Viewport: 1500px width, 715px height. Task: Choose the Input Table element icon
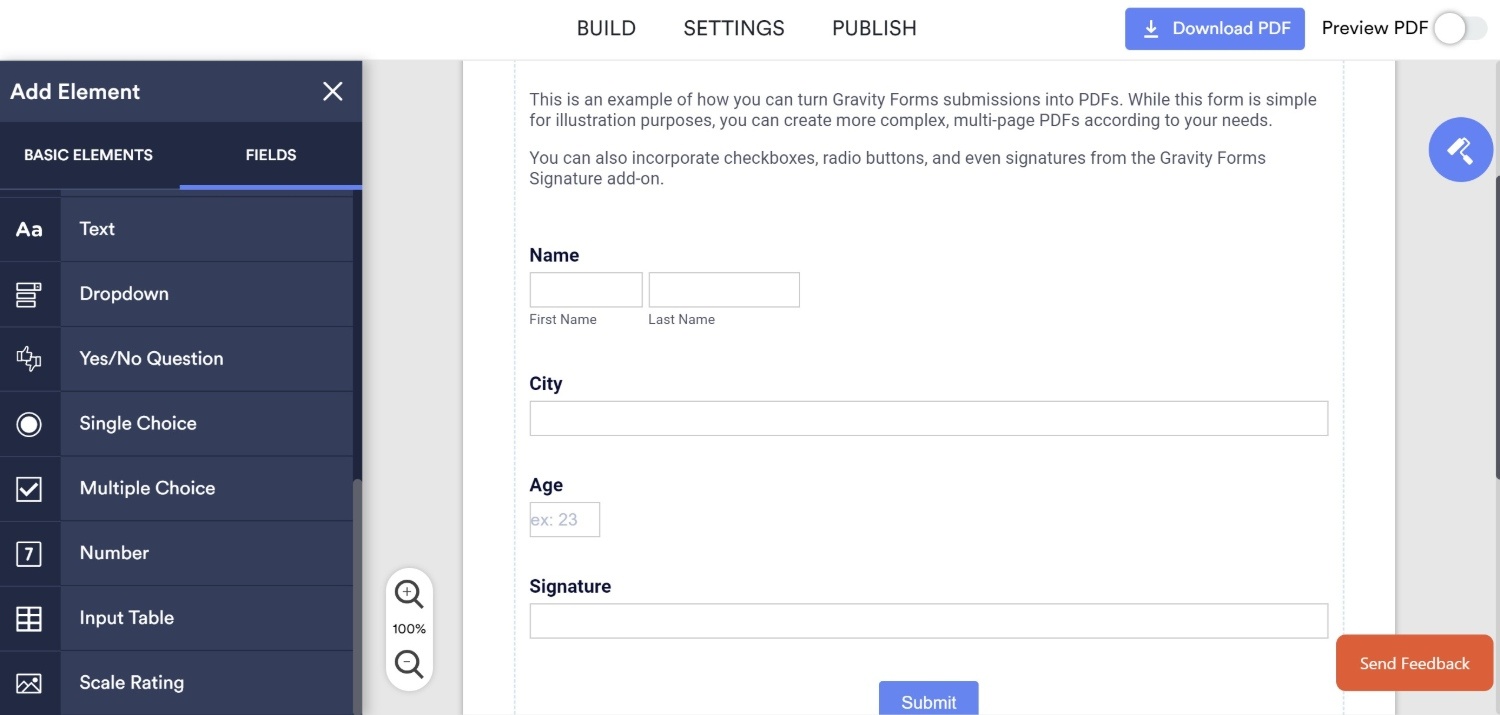(x=29, y=617)
